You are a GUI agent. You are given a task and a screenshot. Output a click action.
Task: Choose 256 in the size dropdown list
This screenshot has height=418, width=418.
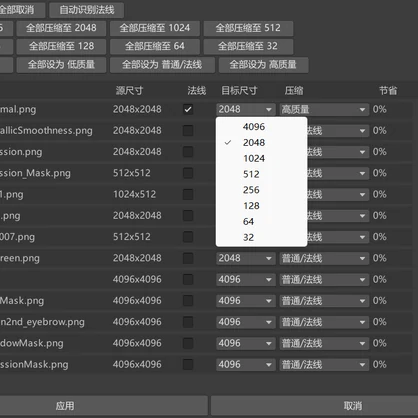click(261, 190)
